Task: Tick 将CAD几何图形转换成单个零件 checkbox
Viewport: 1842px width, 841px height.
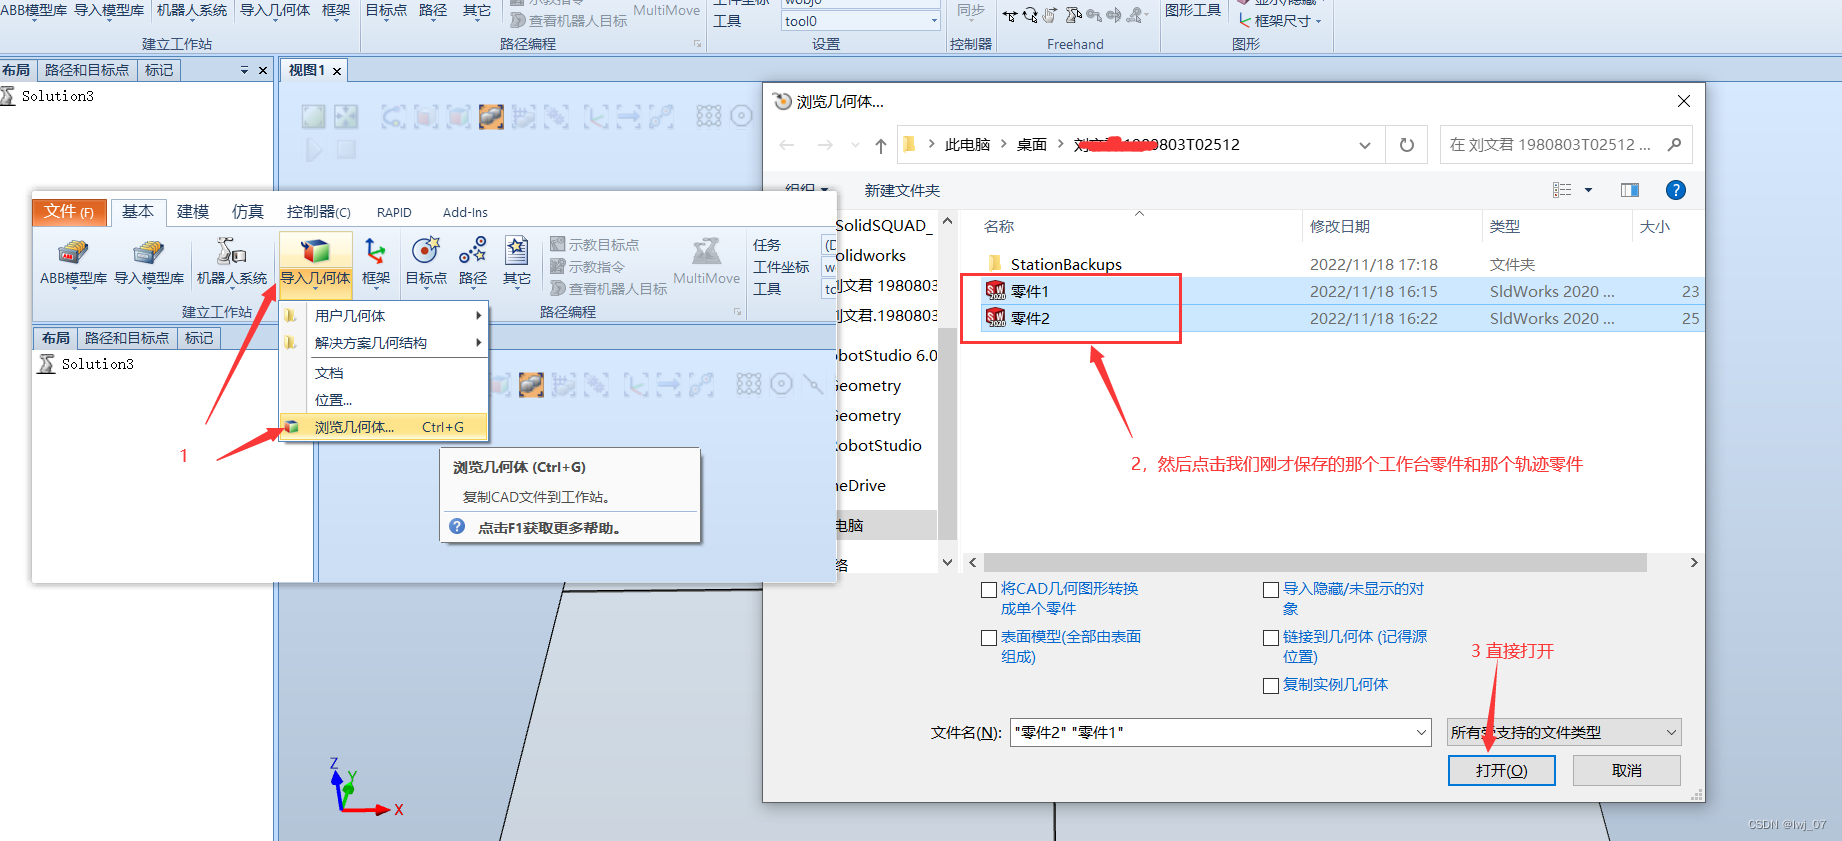Action: click(x=989, y=590)
